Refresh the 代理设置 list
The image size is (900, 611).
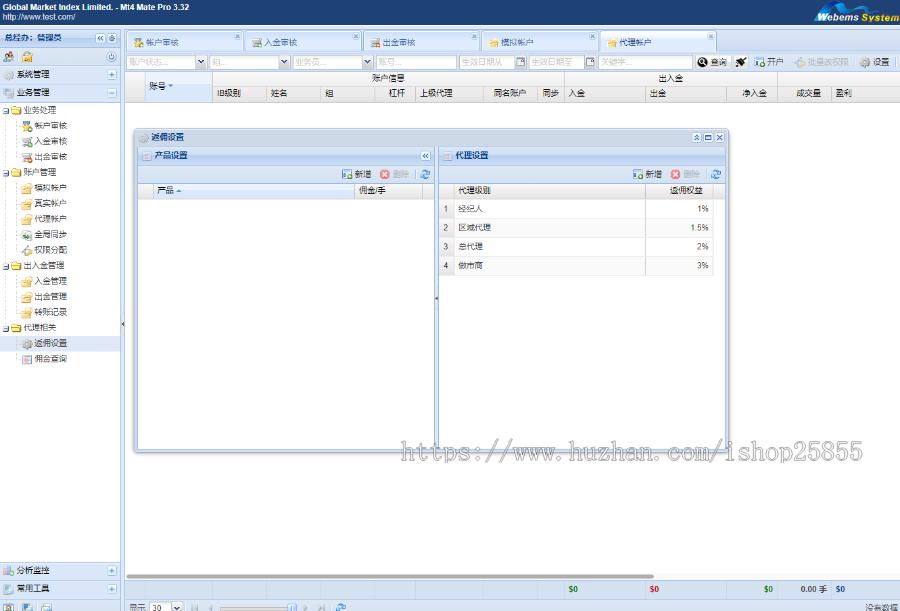pyautogui.click(x=716, y=174)
